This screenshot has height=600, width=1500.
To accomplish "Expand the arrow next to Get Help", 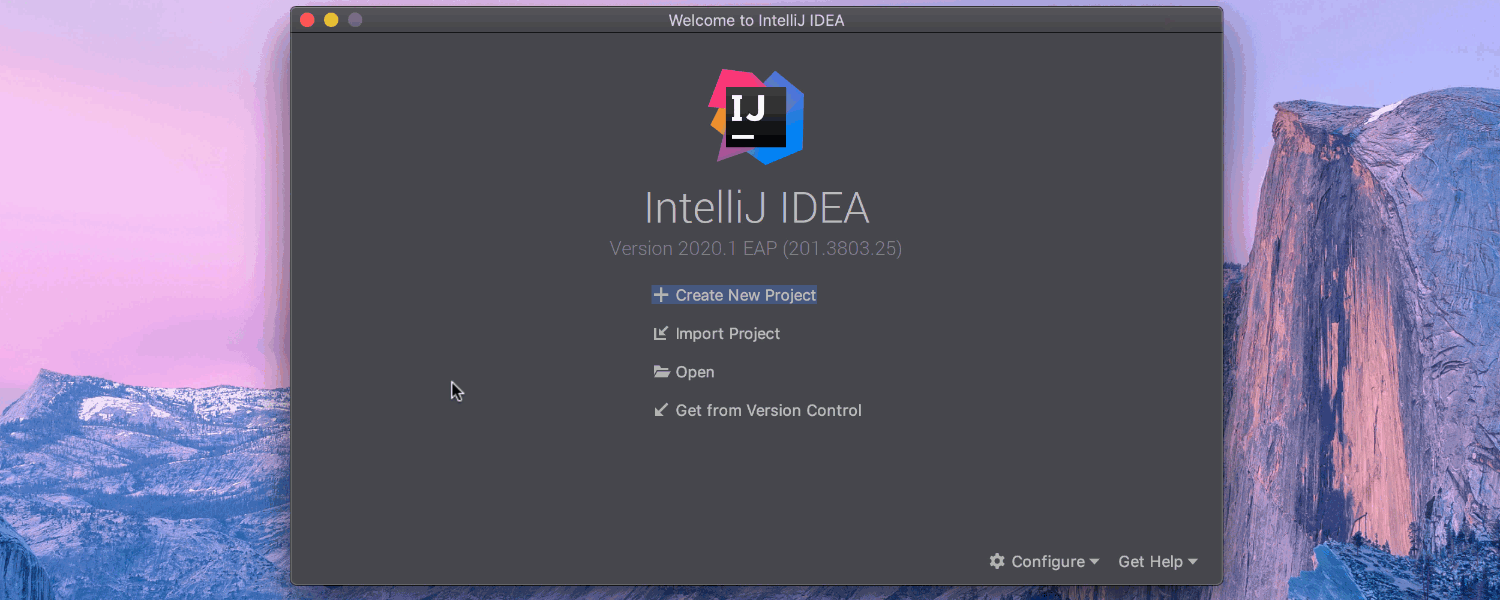I will coord(1193,562).
